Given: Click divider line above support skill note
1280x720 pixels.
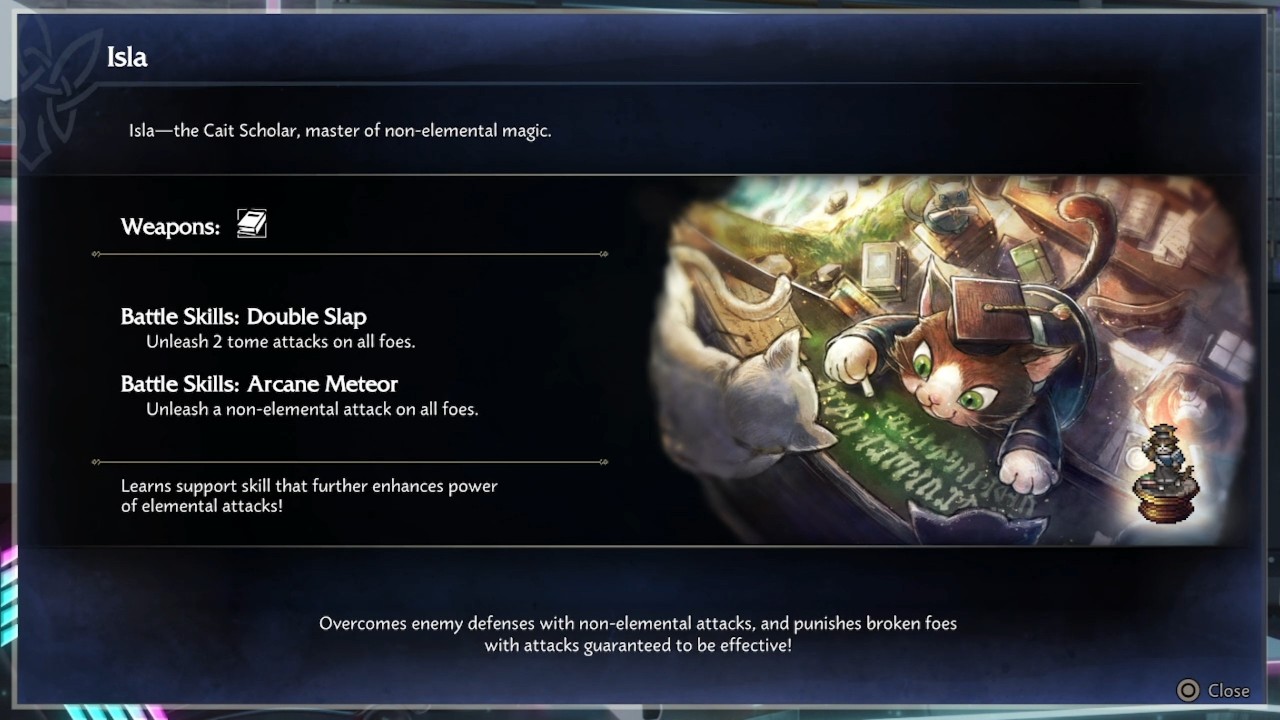Looking at the screenshot, I should coord(350,462).
